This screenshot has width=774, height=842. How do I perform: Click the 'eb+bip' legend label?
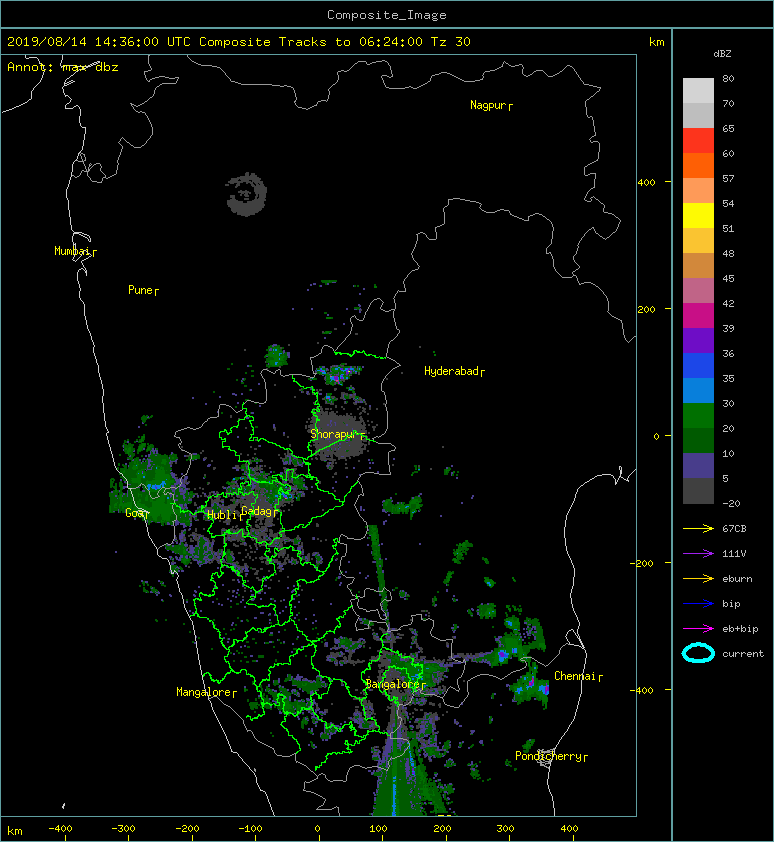click(x=740, y=629)
